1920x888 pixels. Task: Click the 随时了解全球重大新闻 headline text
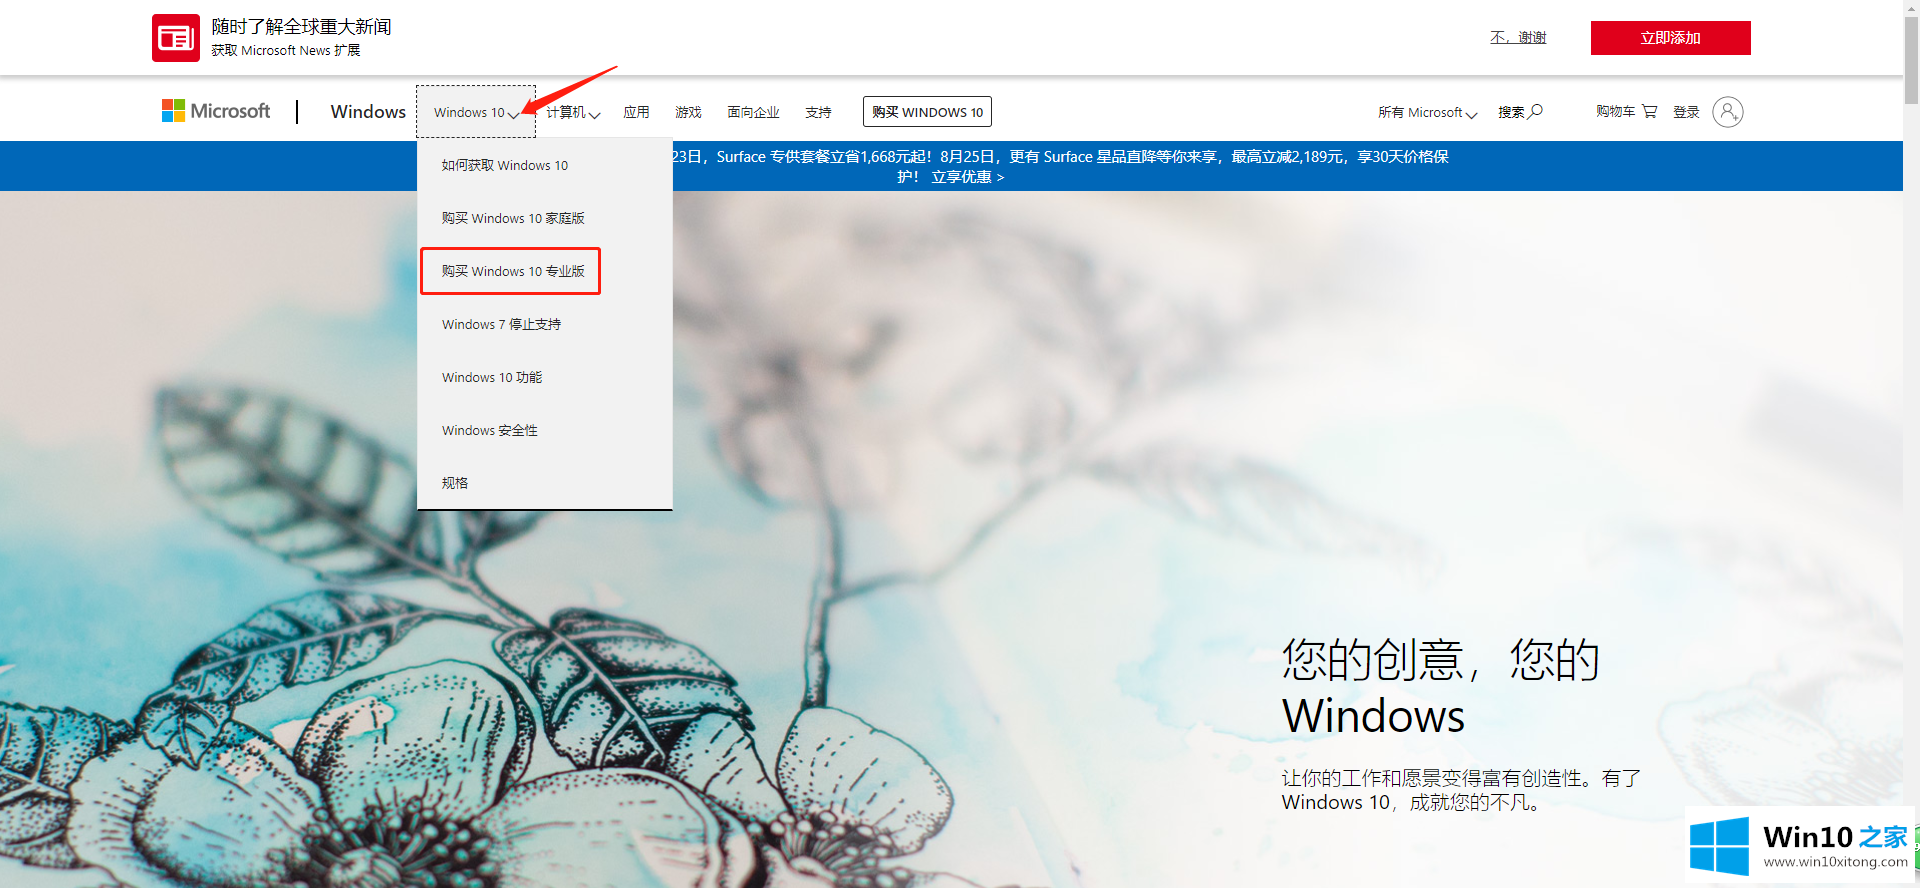301,27
